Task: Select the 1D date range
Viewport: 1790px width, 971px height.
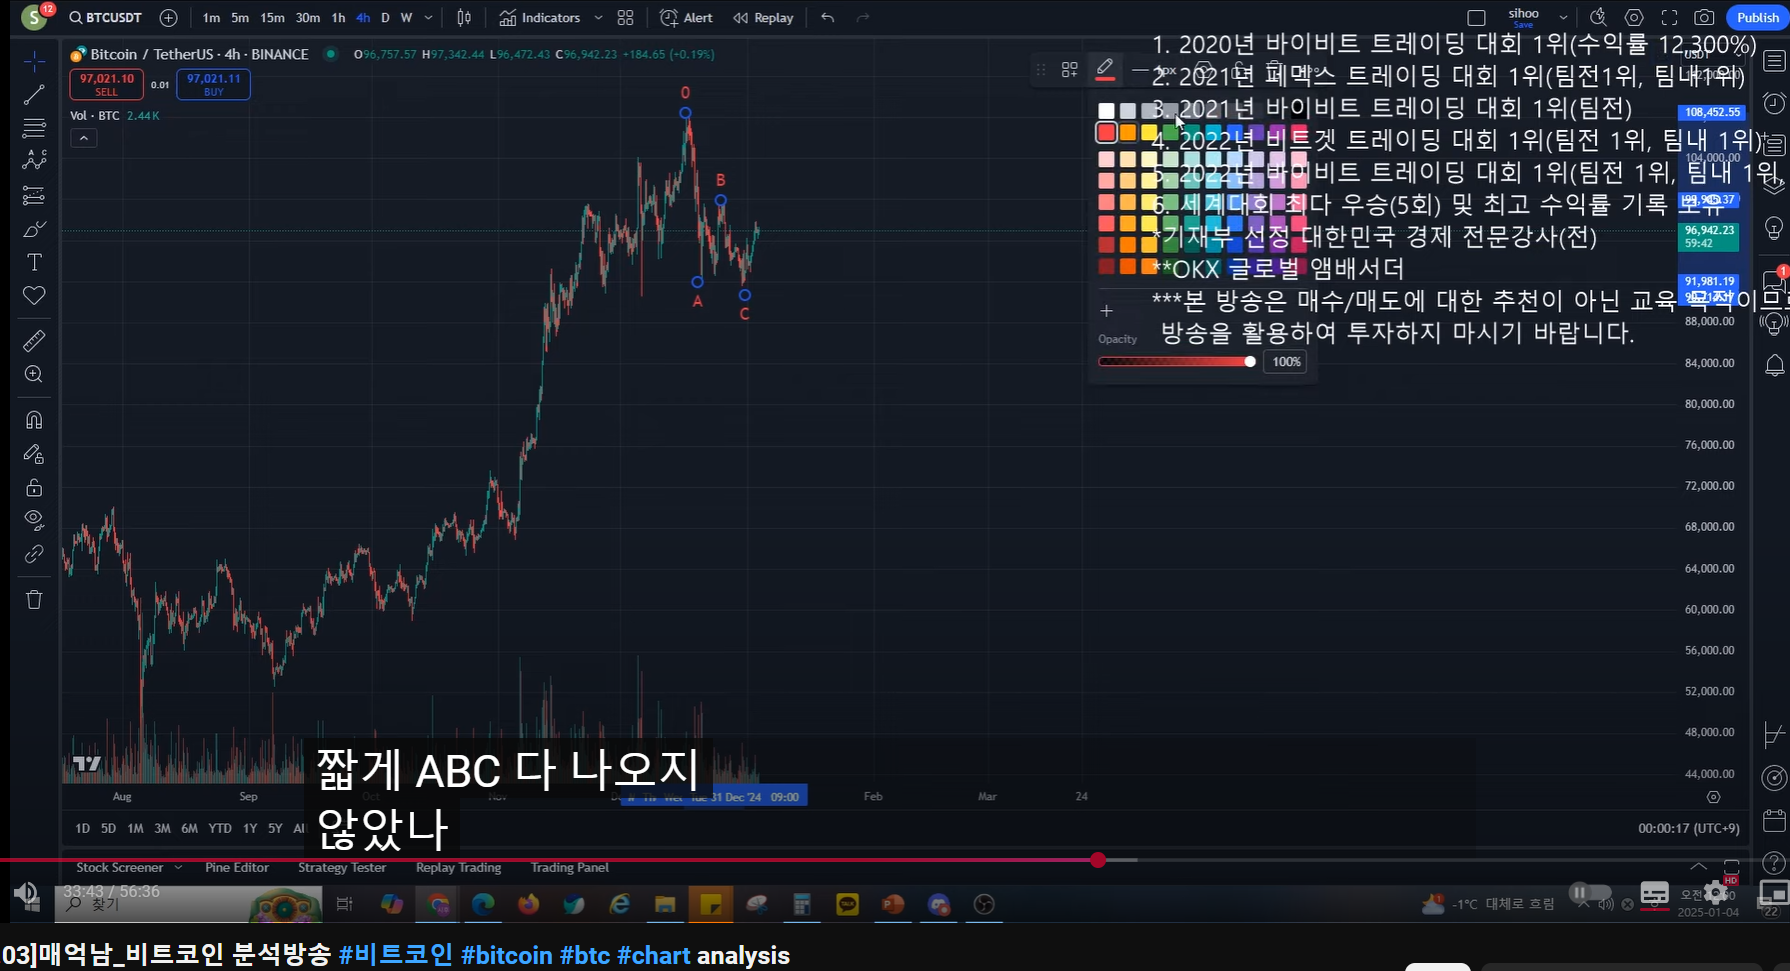Action: coord(82,828)
